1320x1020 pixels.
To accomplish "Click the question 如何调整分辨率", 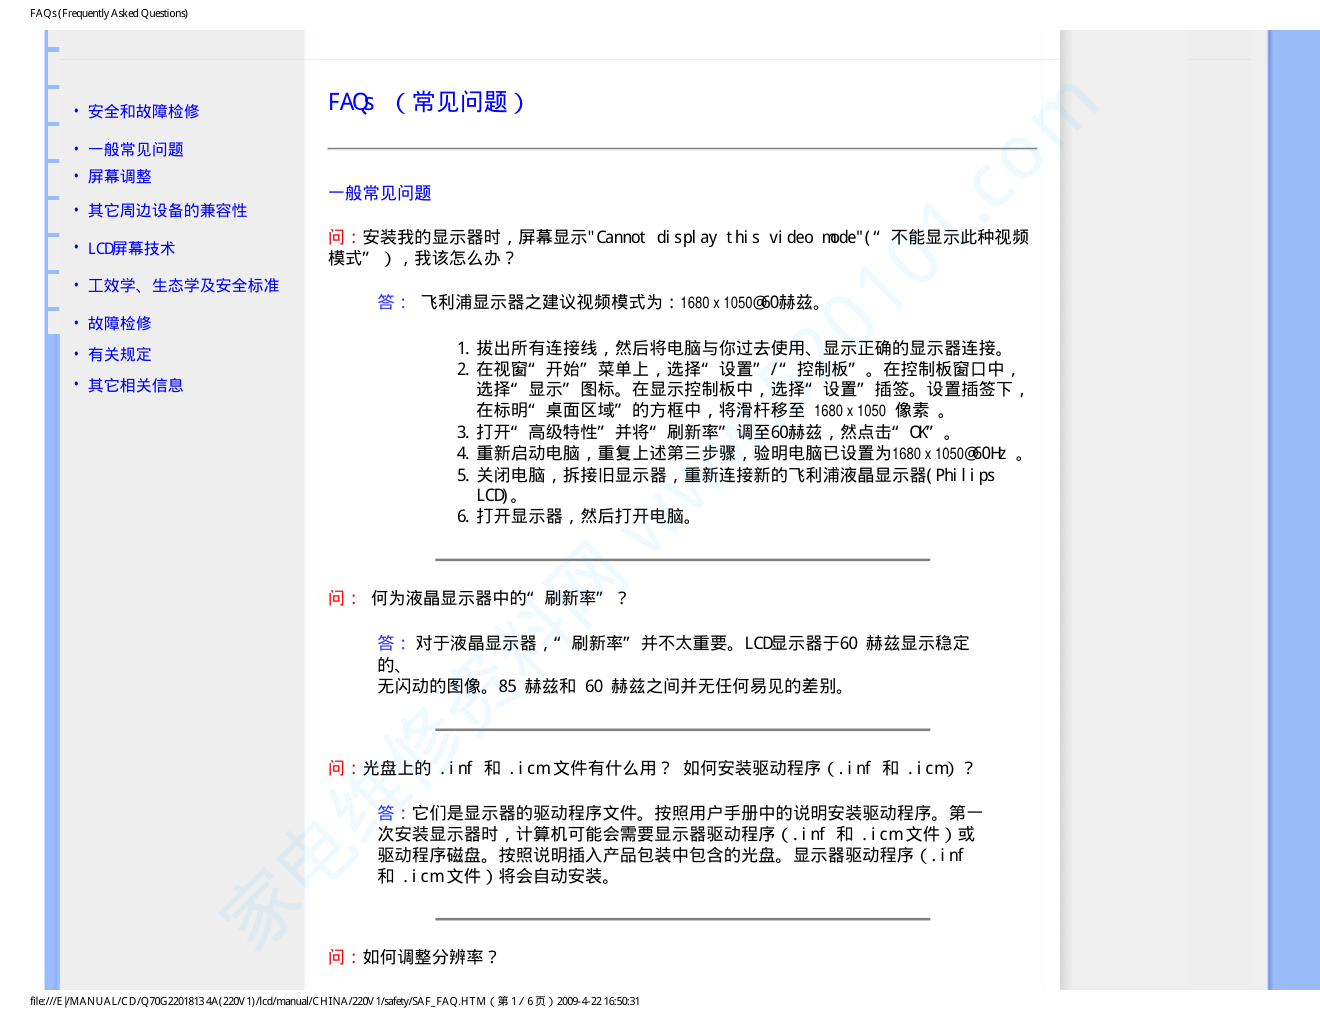I will point(413,957).
